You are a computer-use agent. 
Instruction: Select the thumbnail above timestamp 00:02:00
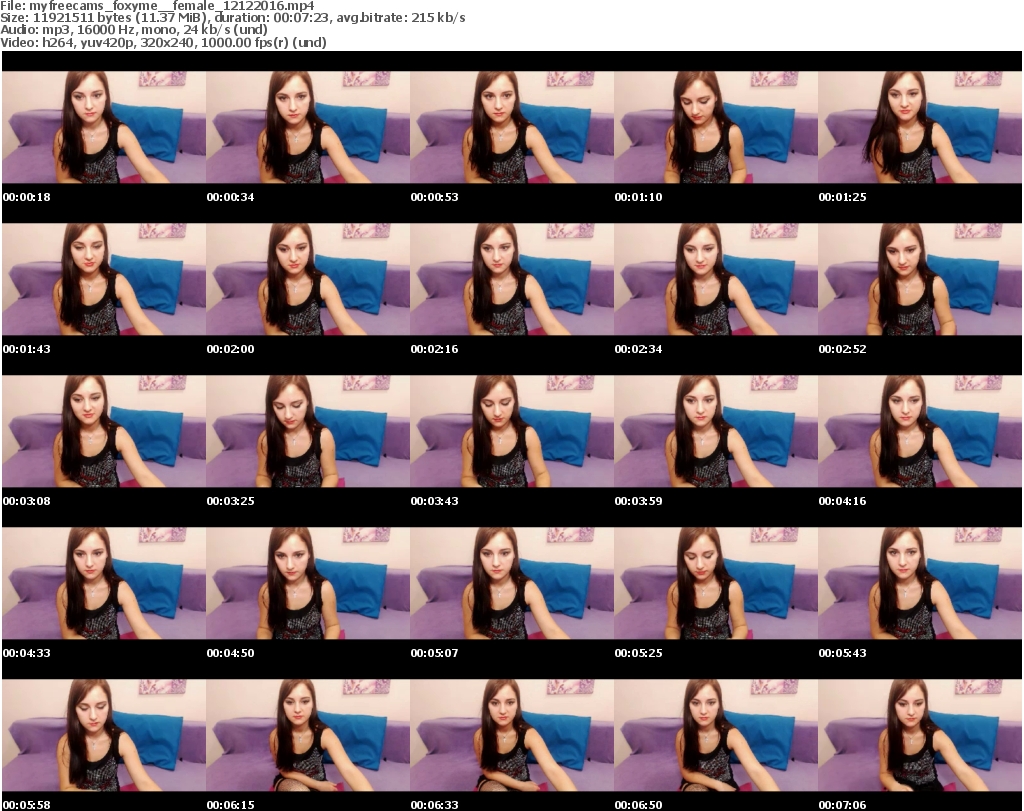[x=308, y=279]
